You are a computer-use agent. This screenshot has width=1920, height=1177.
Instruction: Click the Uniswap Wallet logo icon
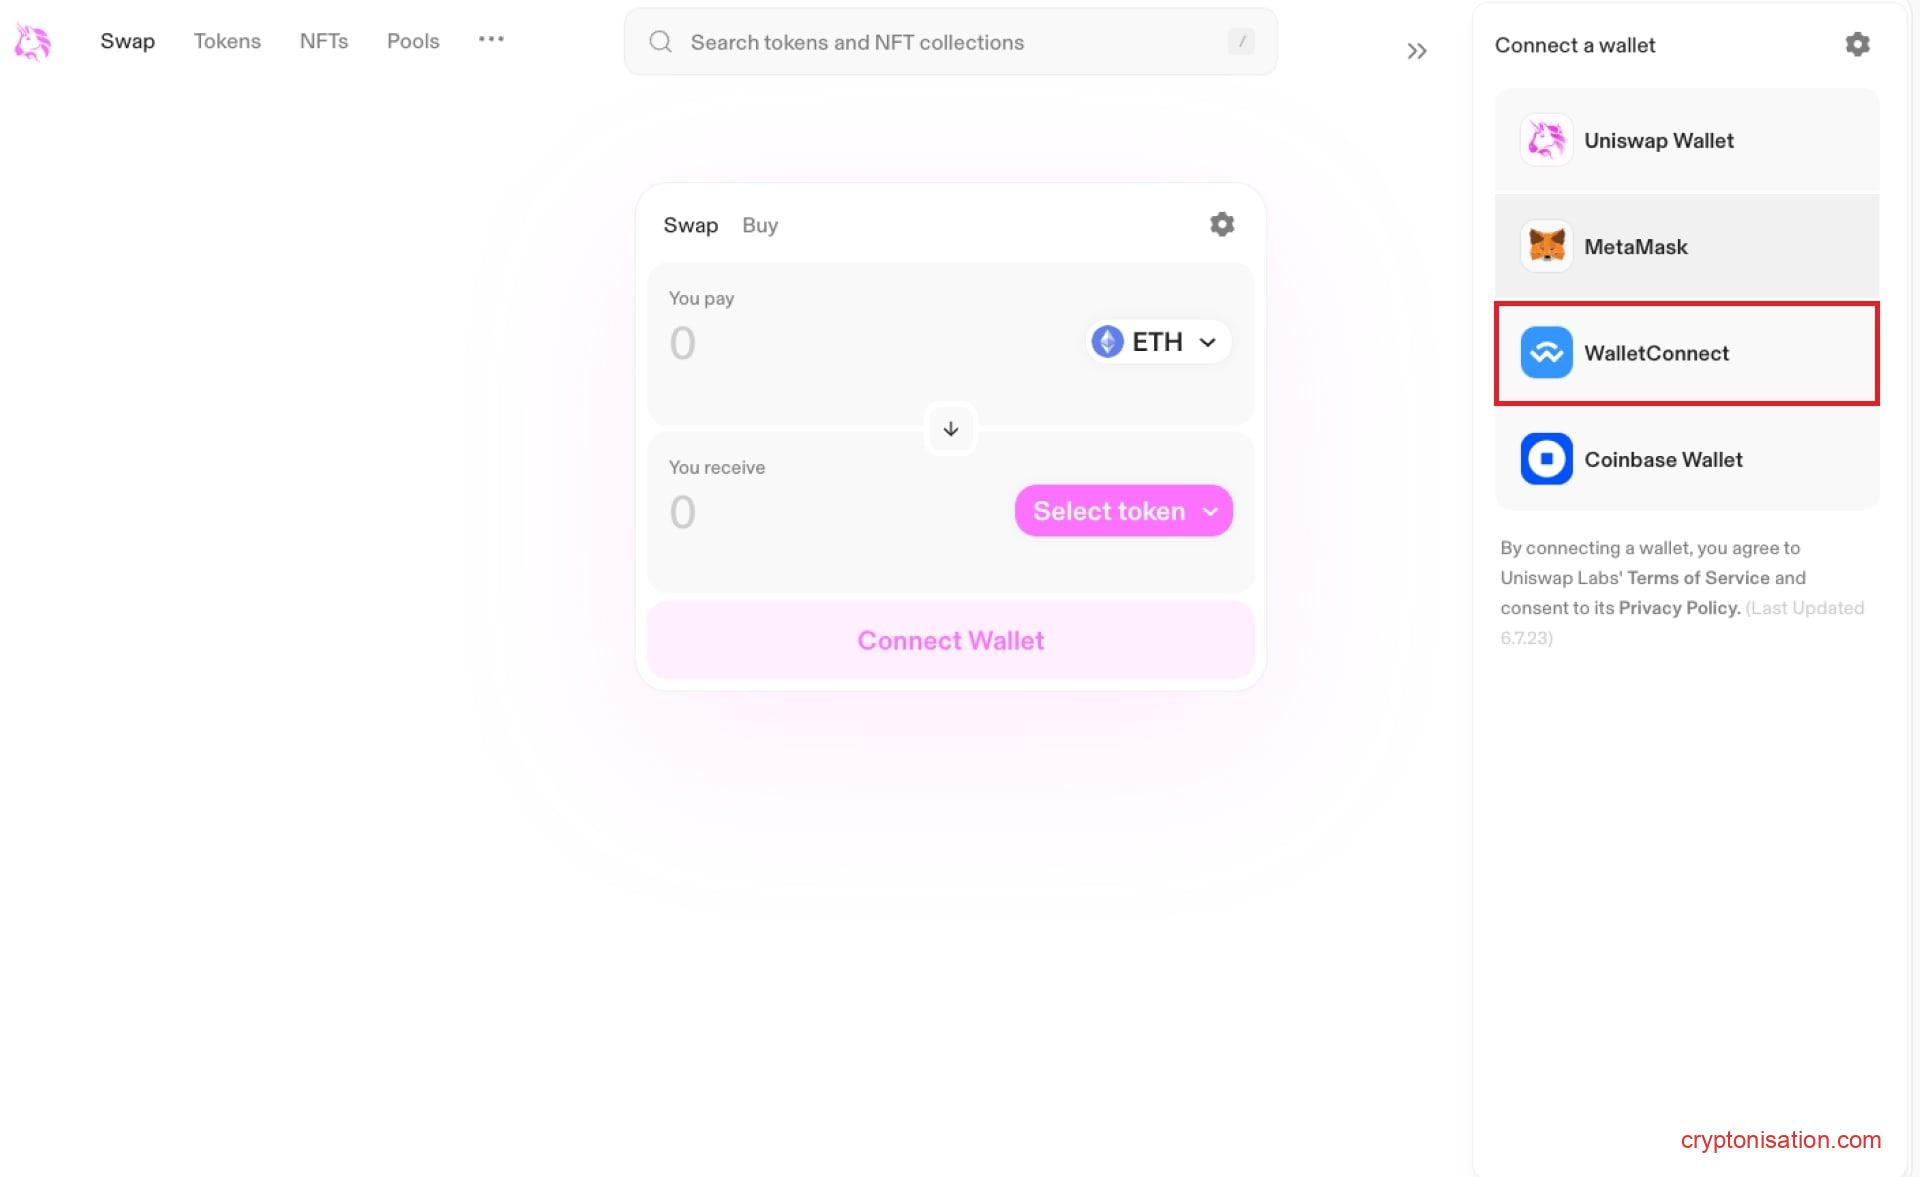tap(1546, 140)
